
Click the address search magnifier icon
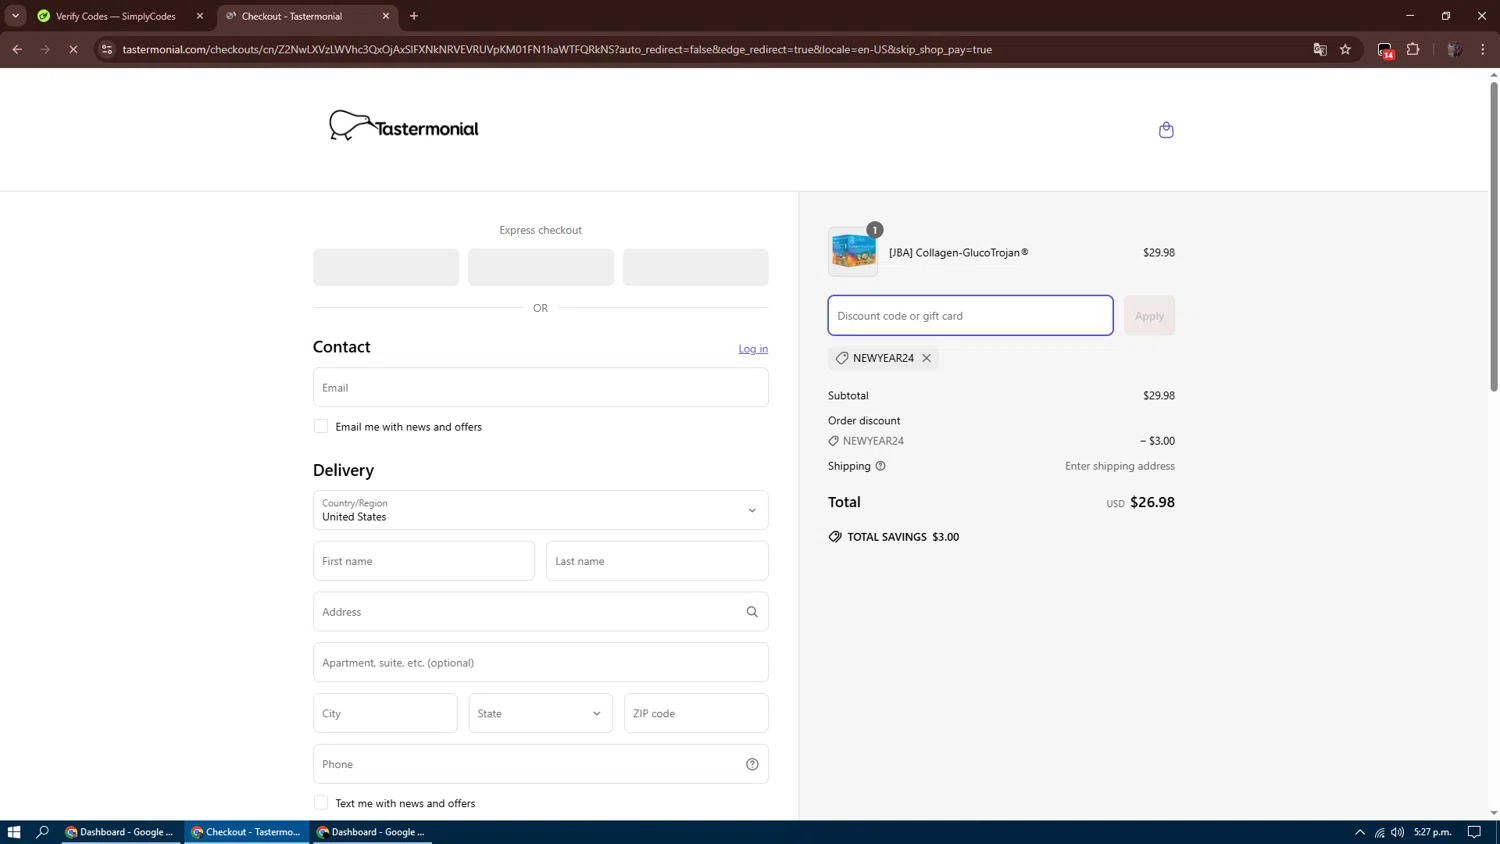[x=752, y=612]
